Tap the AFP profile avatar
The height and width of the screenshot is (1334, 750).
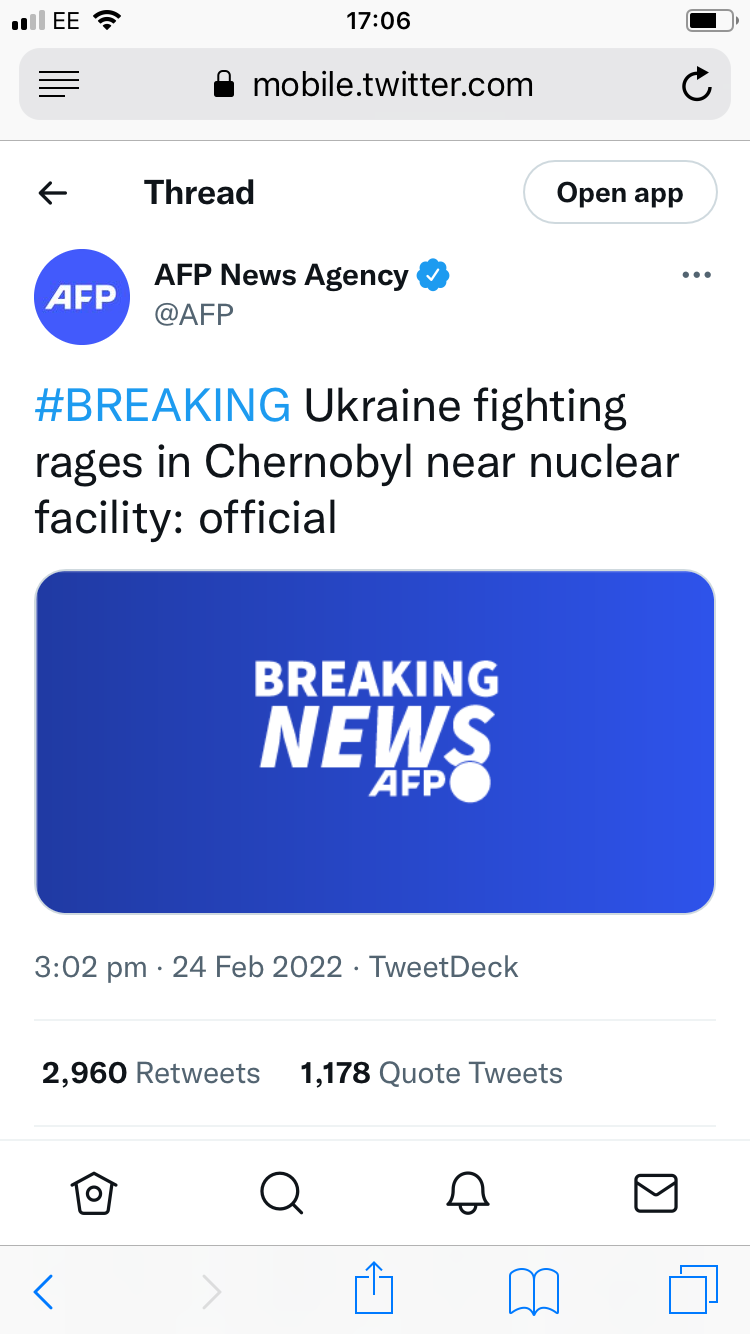coord(82,297)
